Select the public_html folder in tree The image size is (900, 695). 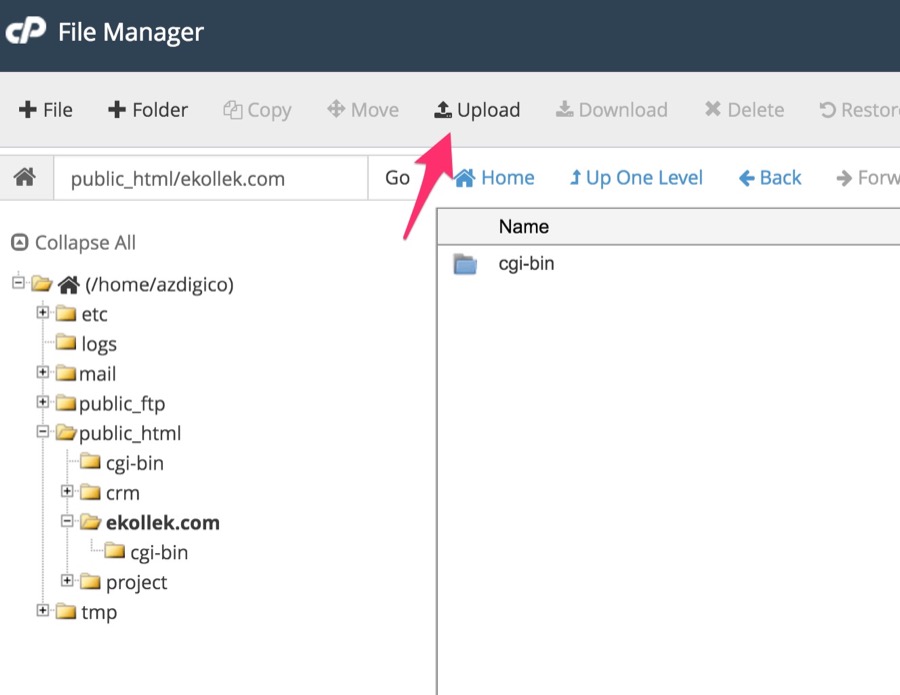pos(130,433)
